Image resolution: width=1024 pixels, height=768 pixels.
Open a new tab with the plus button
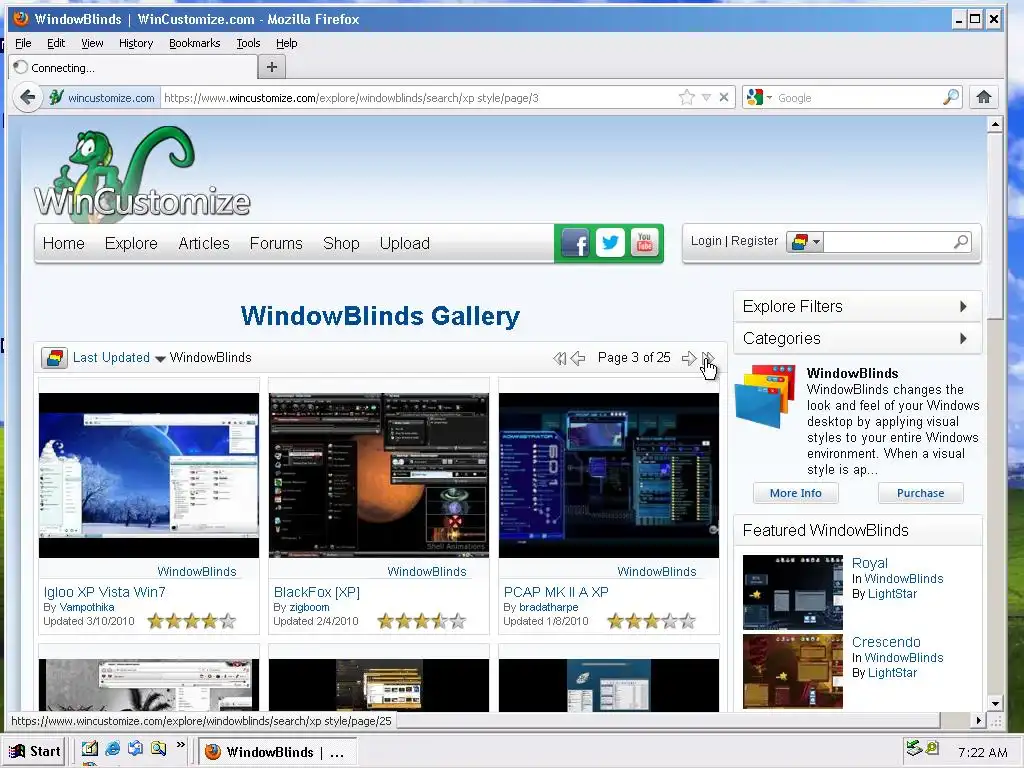click(272, 67)
